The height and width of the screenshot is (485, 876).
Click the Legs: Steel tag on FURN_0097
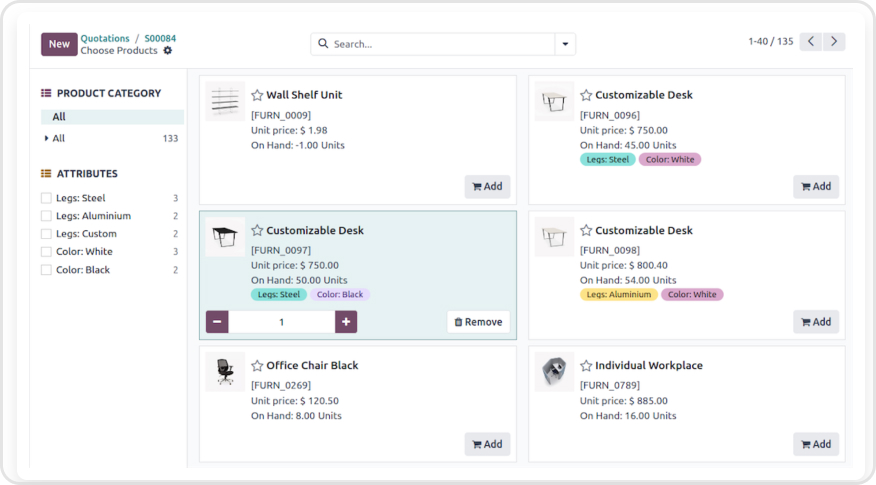[x=279, y=294]
